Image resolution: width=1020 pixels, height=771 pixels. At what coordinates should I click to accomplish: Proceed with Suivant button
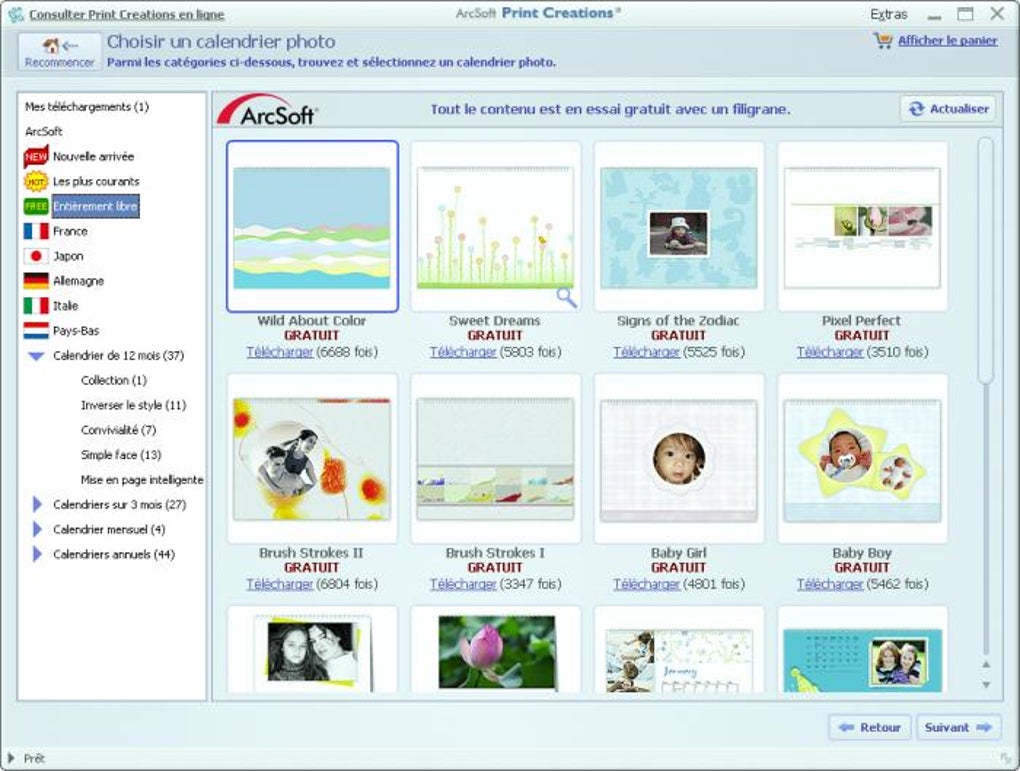pos(958,727)
